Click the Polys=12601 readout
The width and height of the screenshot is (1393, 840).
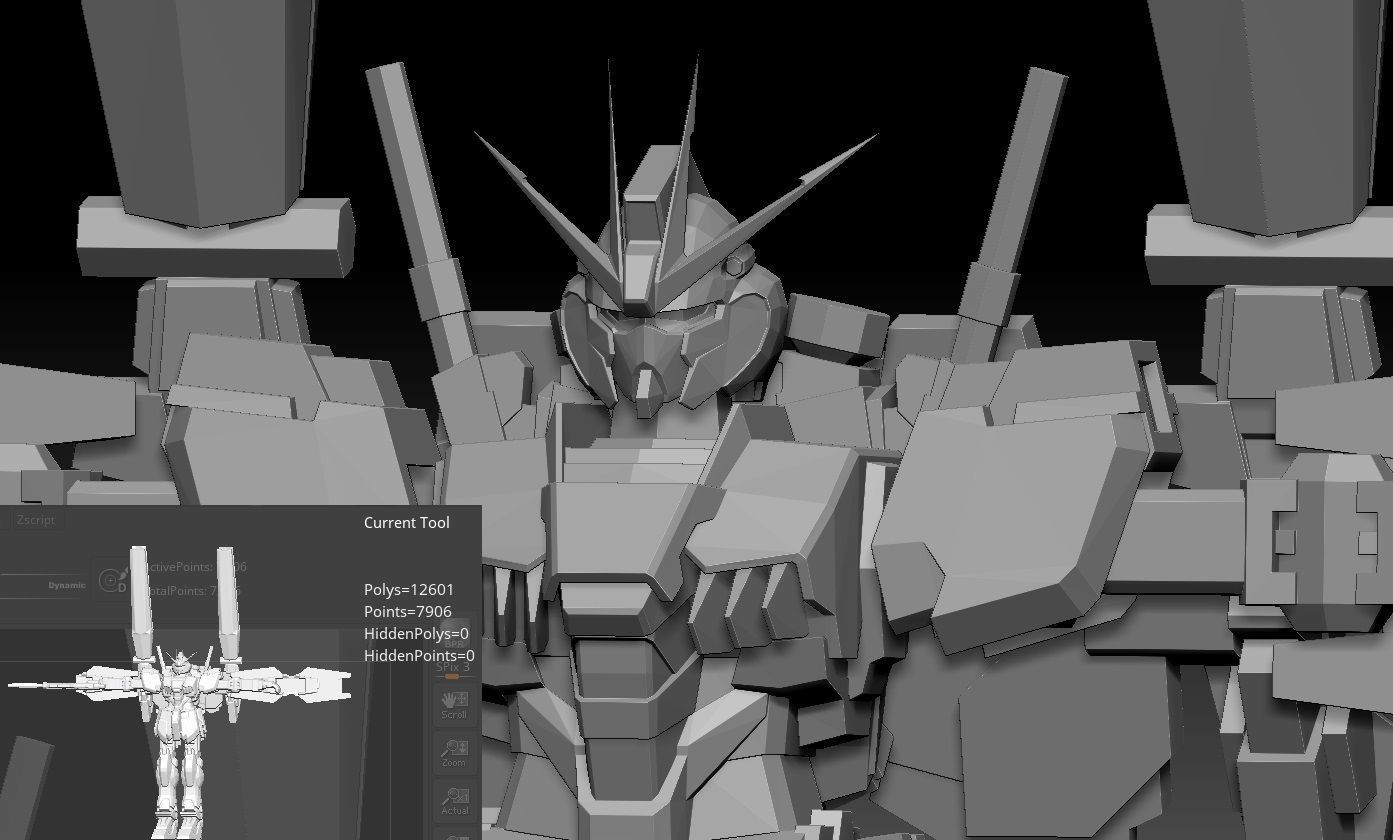tap(409, 589)
